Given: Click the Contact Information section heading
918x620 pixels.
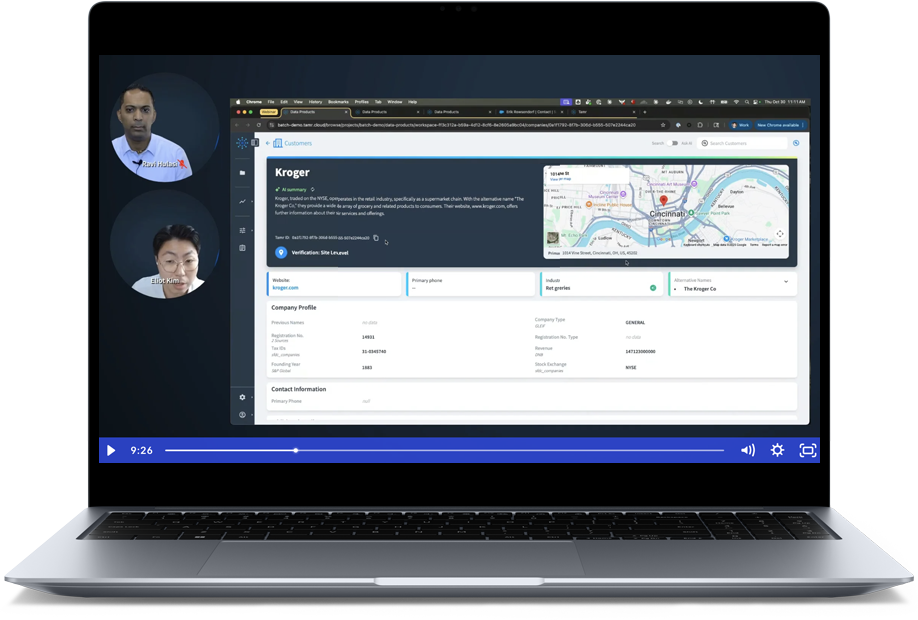Looking at the screenshot, I should [x=299, y=389].
